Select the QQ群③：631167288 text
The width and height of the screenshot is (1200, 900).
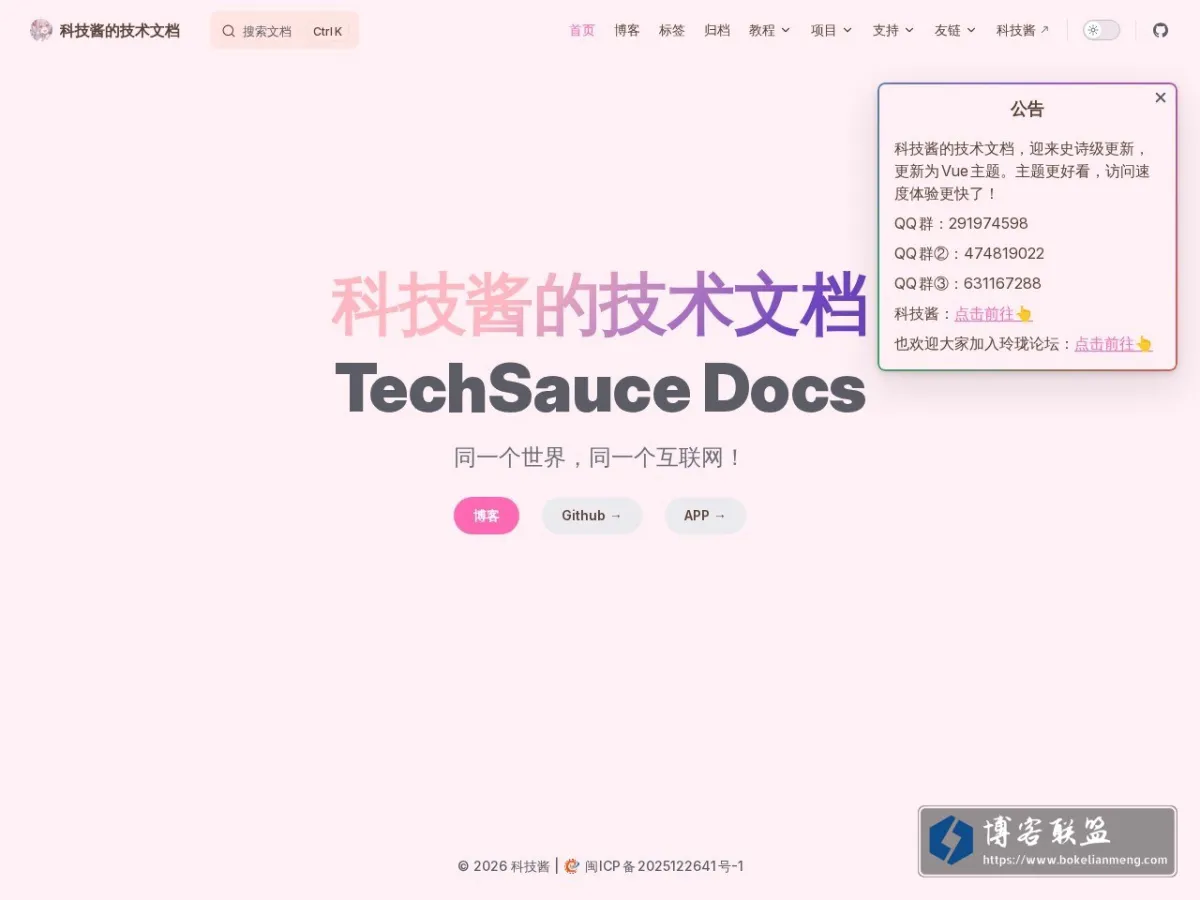pos(967,284)
